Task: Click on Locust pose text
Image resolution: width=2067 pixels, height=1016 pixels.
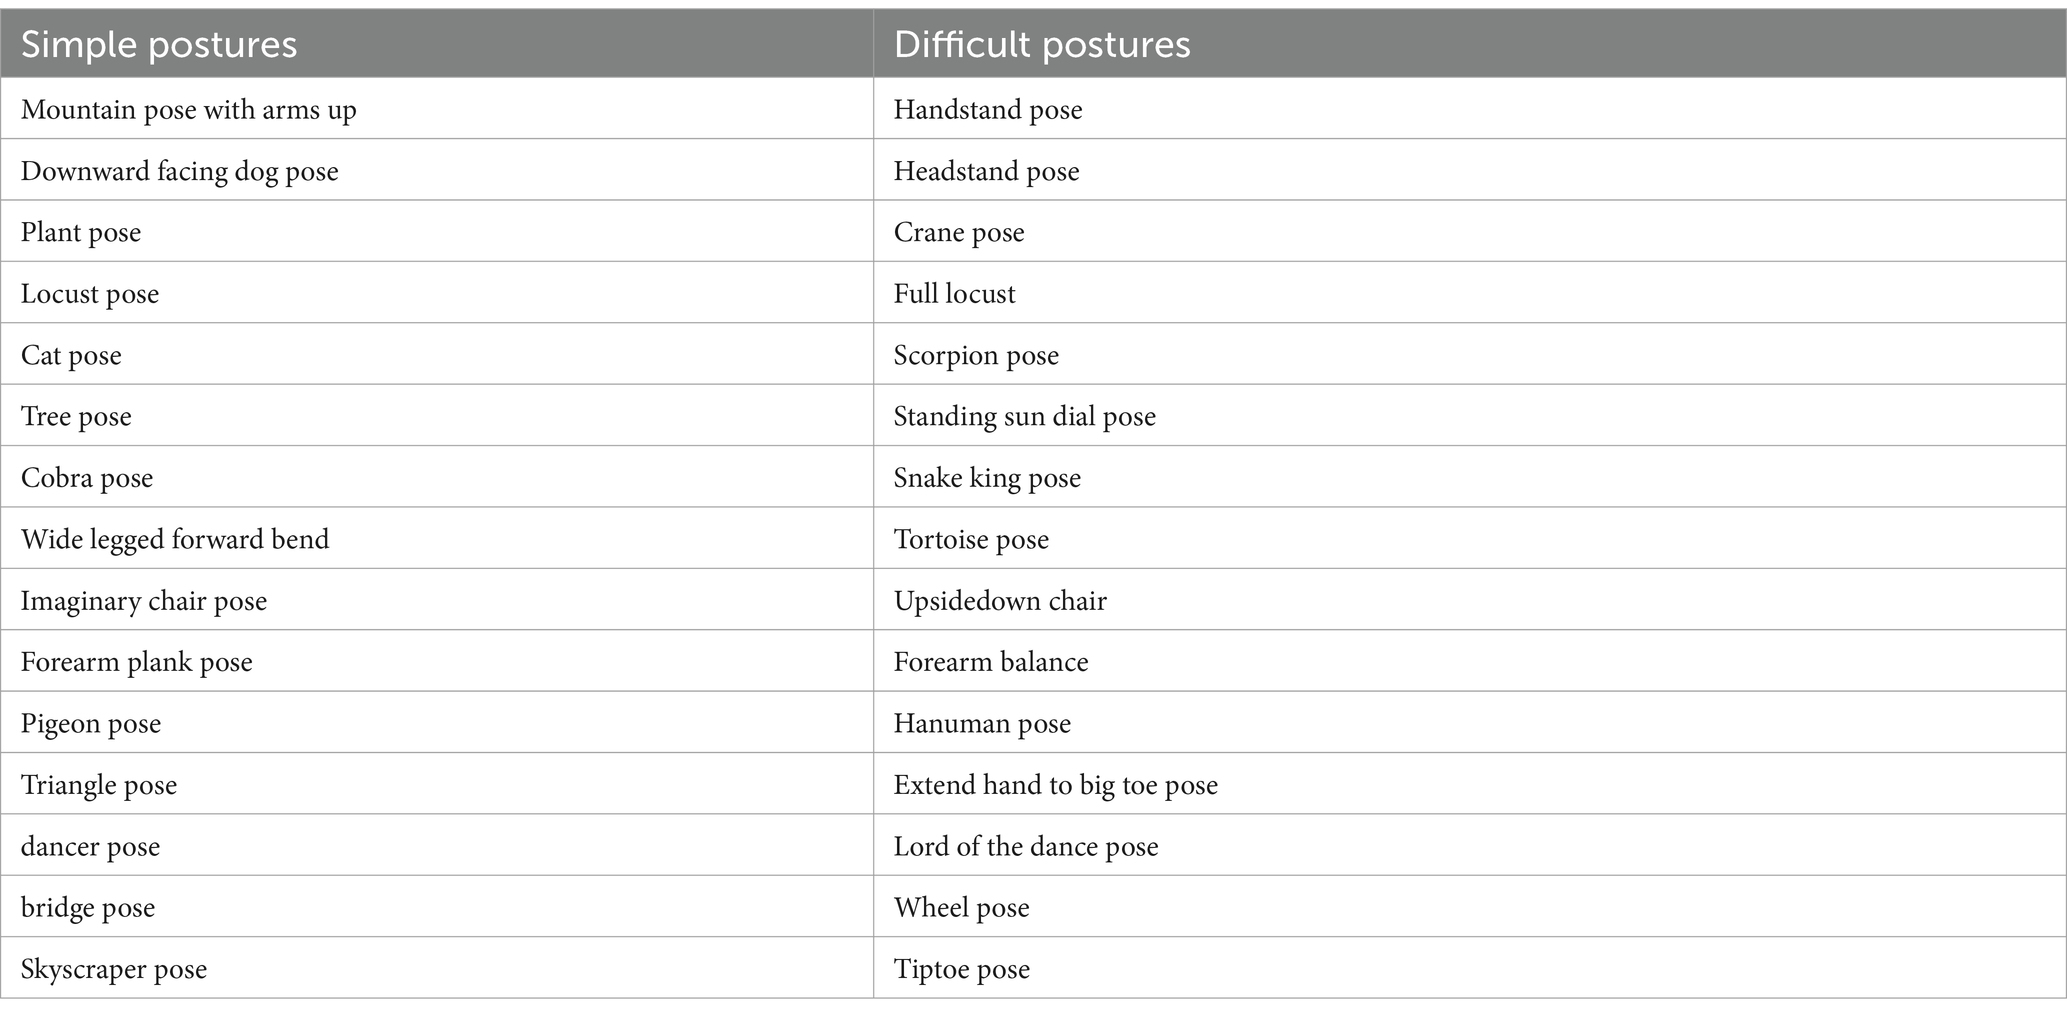Action: coord(90,294)
